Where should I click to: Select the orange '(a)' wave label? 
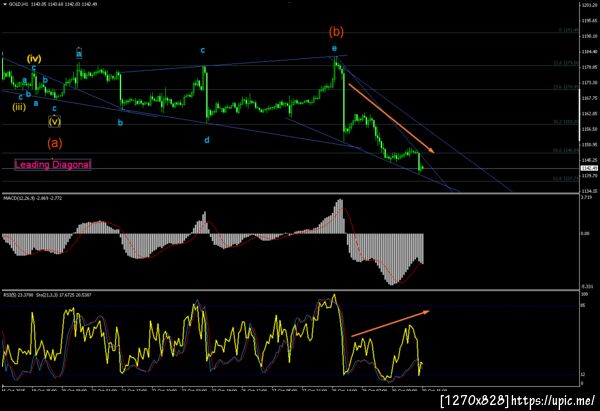click(x=55, y=143)
